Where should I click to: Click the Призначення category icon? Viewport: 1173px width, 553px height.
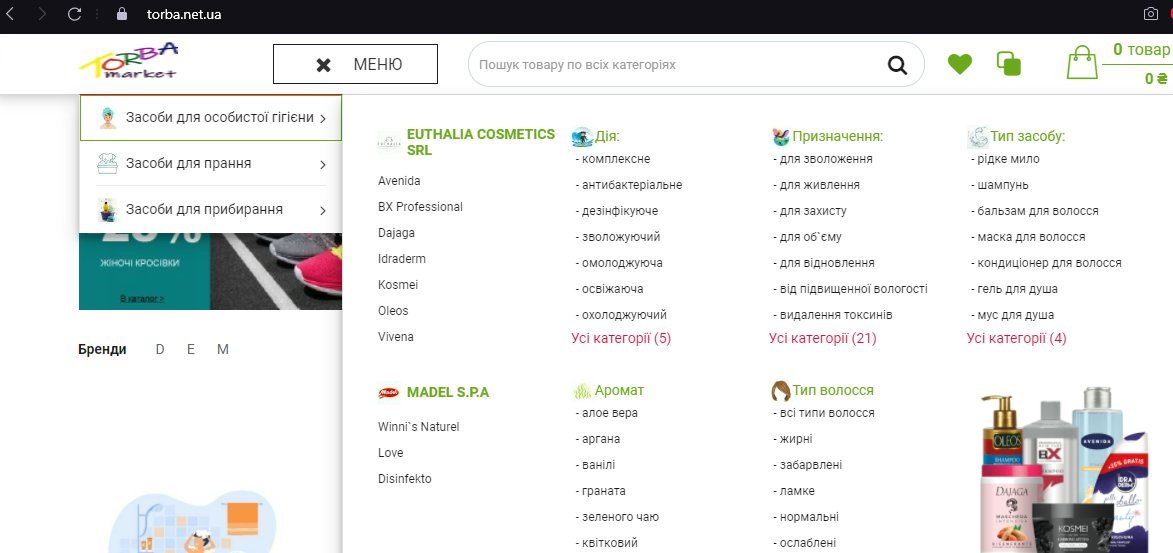coord(780,137)
